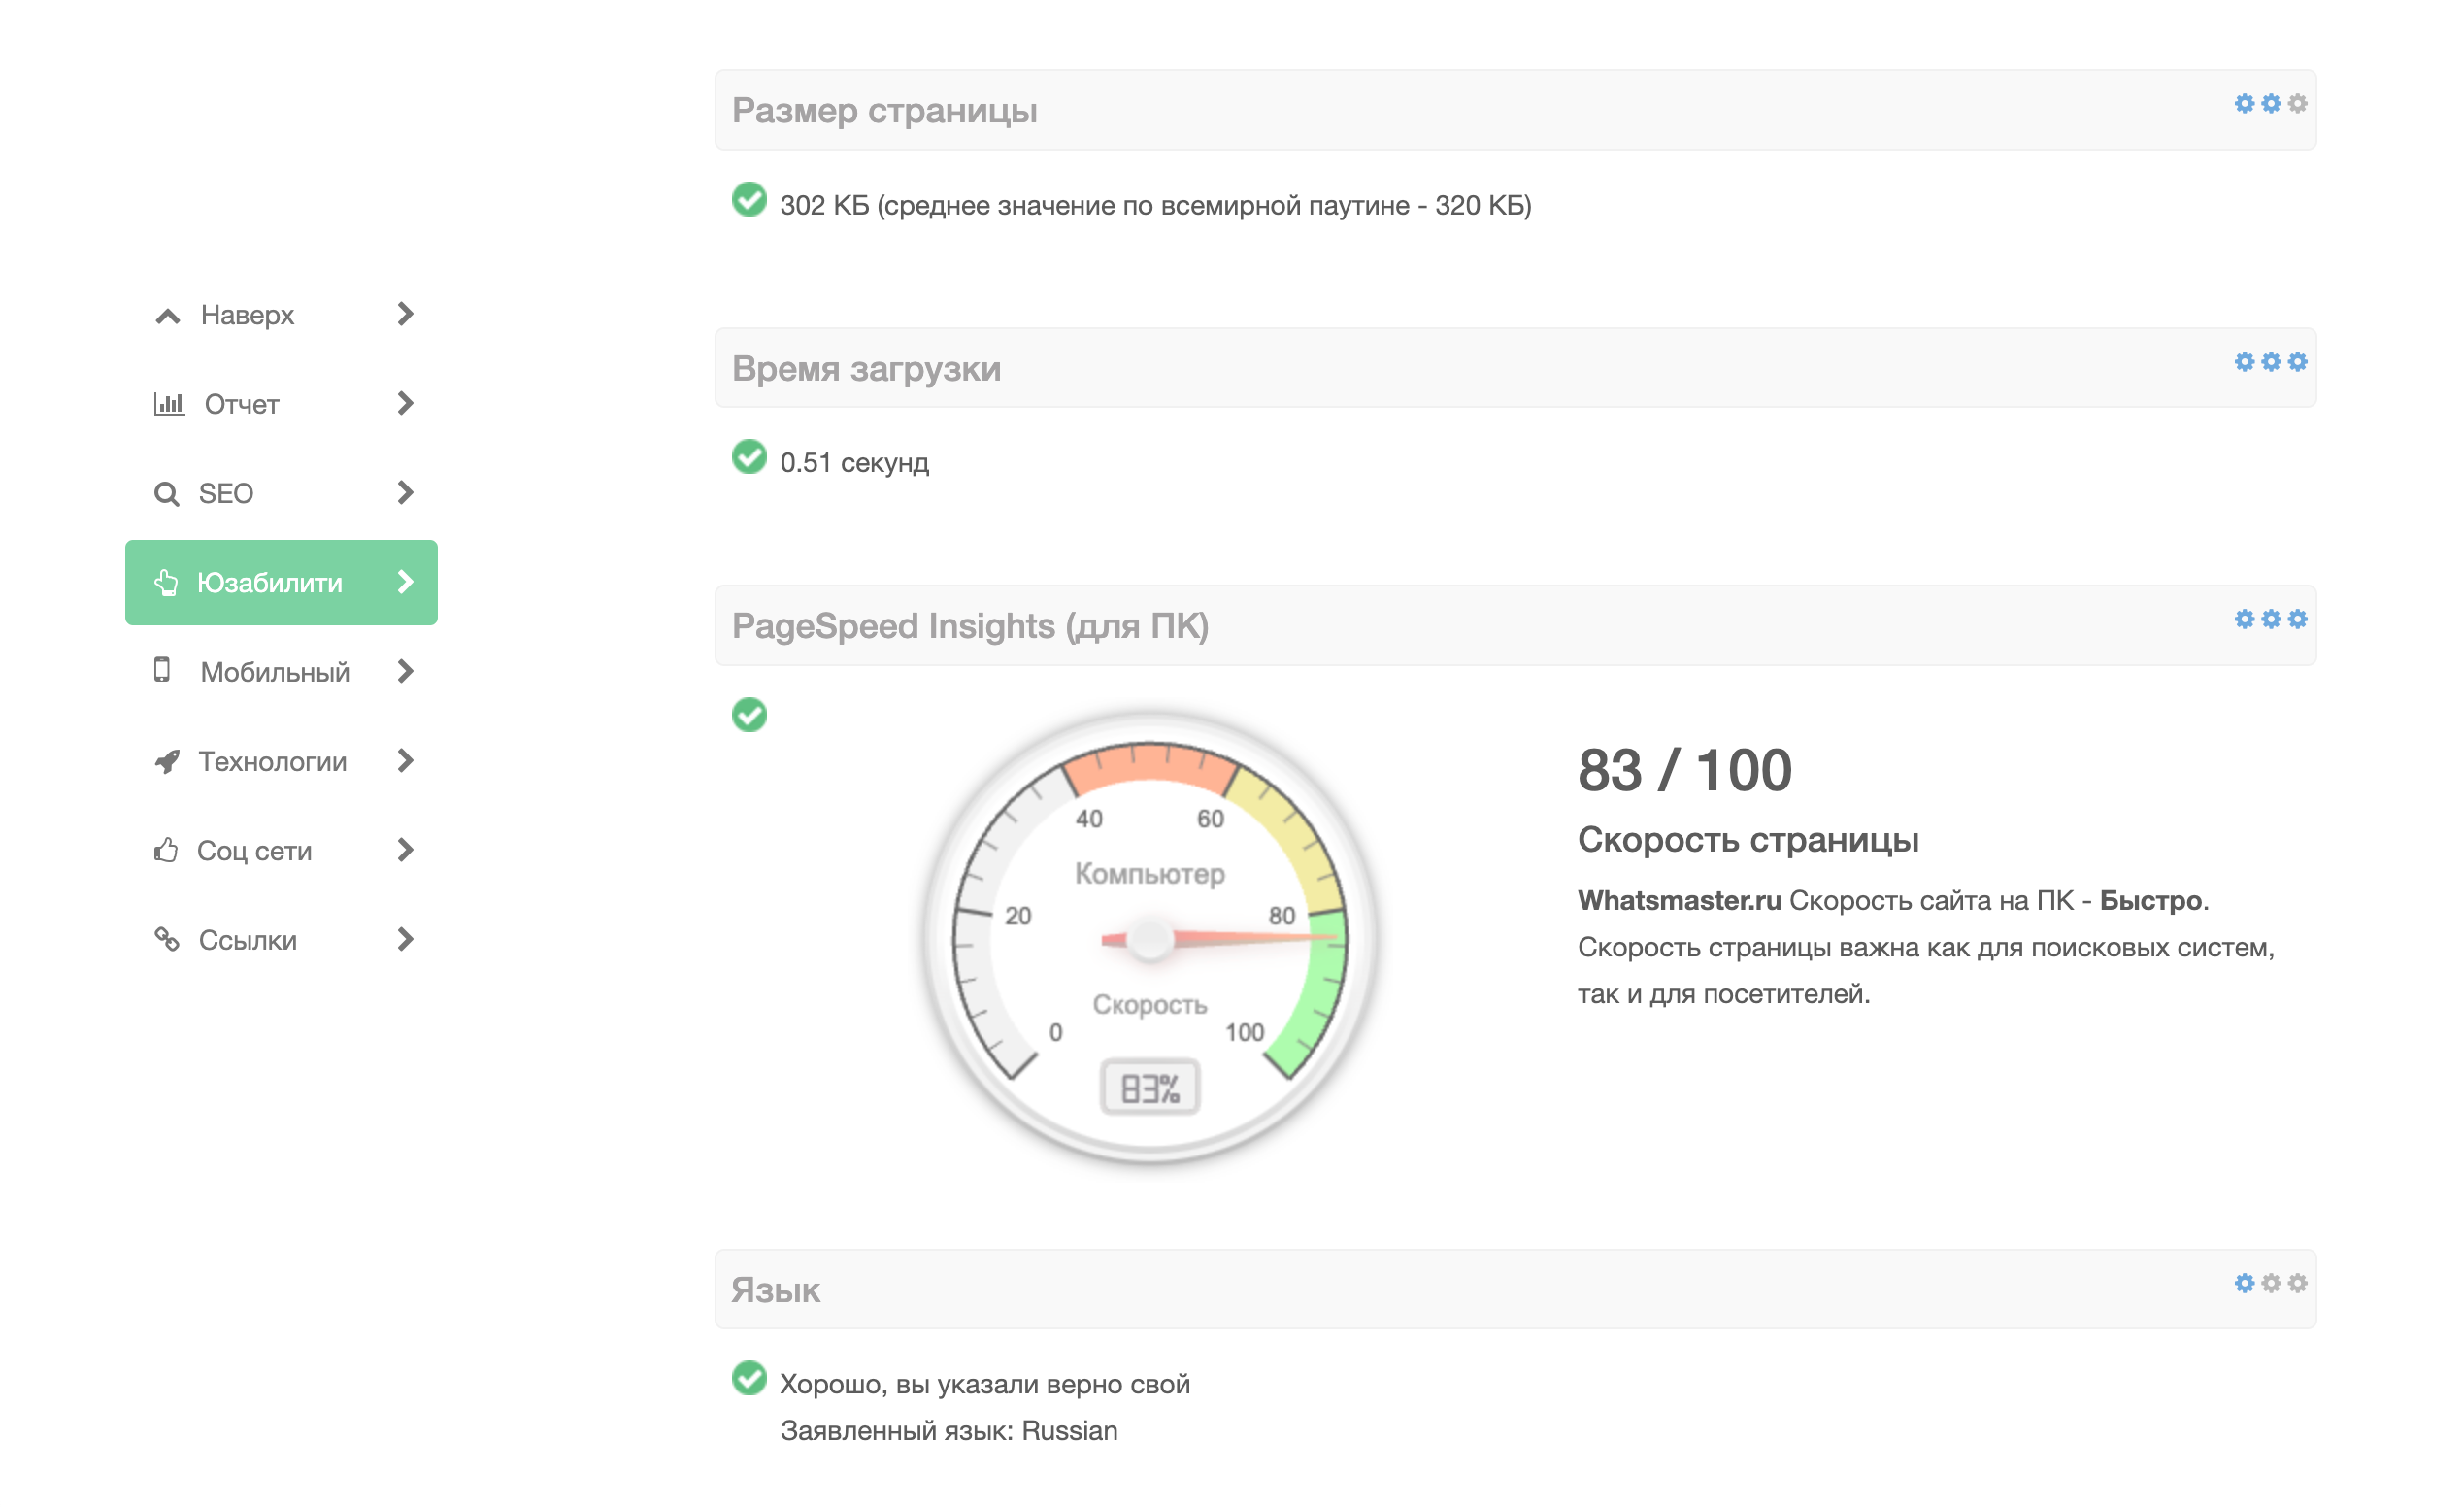Click green checkmark next to 302 КБ

(x=749, y=200)
